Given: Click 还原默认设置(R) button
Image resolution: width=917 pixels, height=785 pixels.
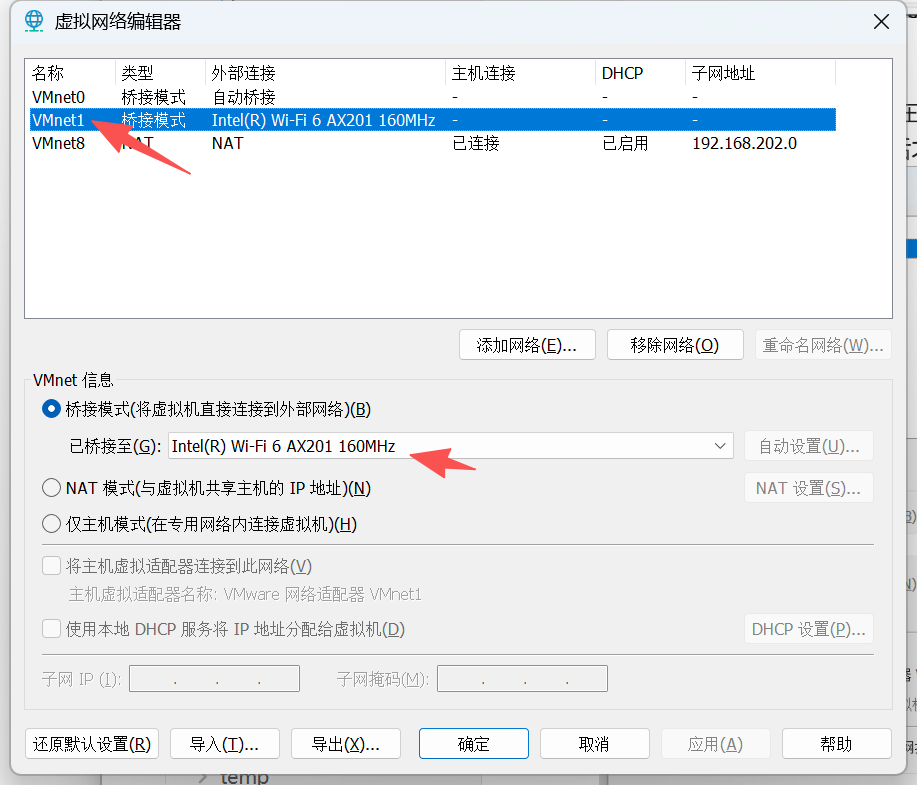Looking at the screenshot, I should point(92,743).
